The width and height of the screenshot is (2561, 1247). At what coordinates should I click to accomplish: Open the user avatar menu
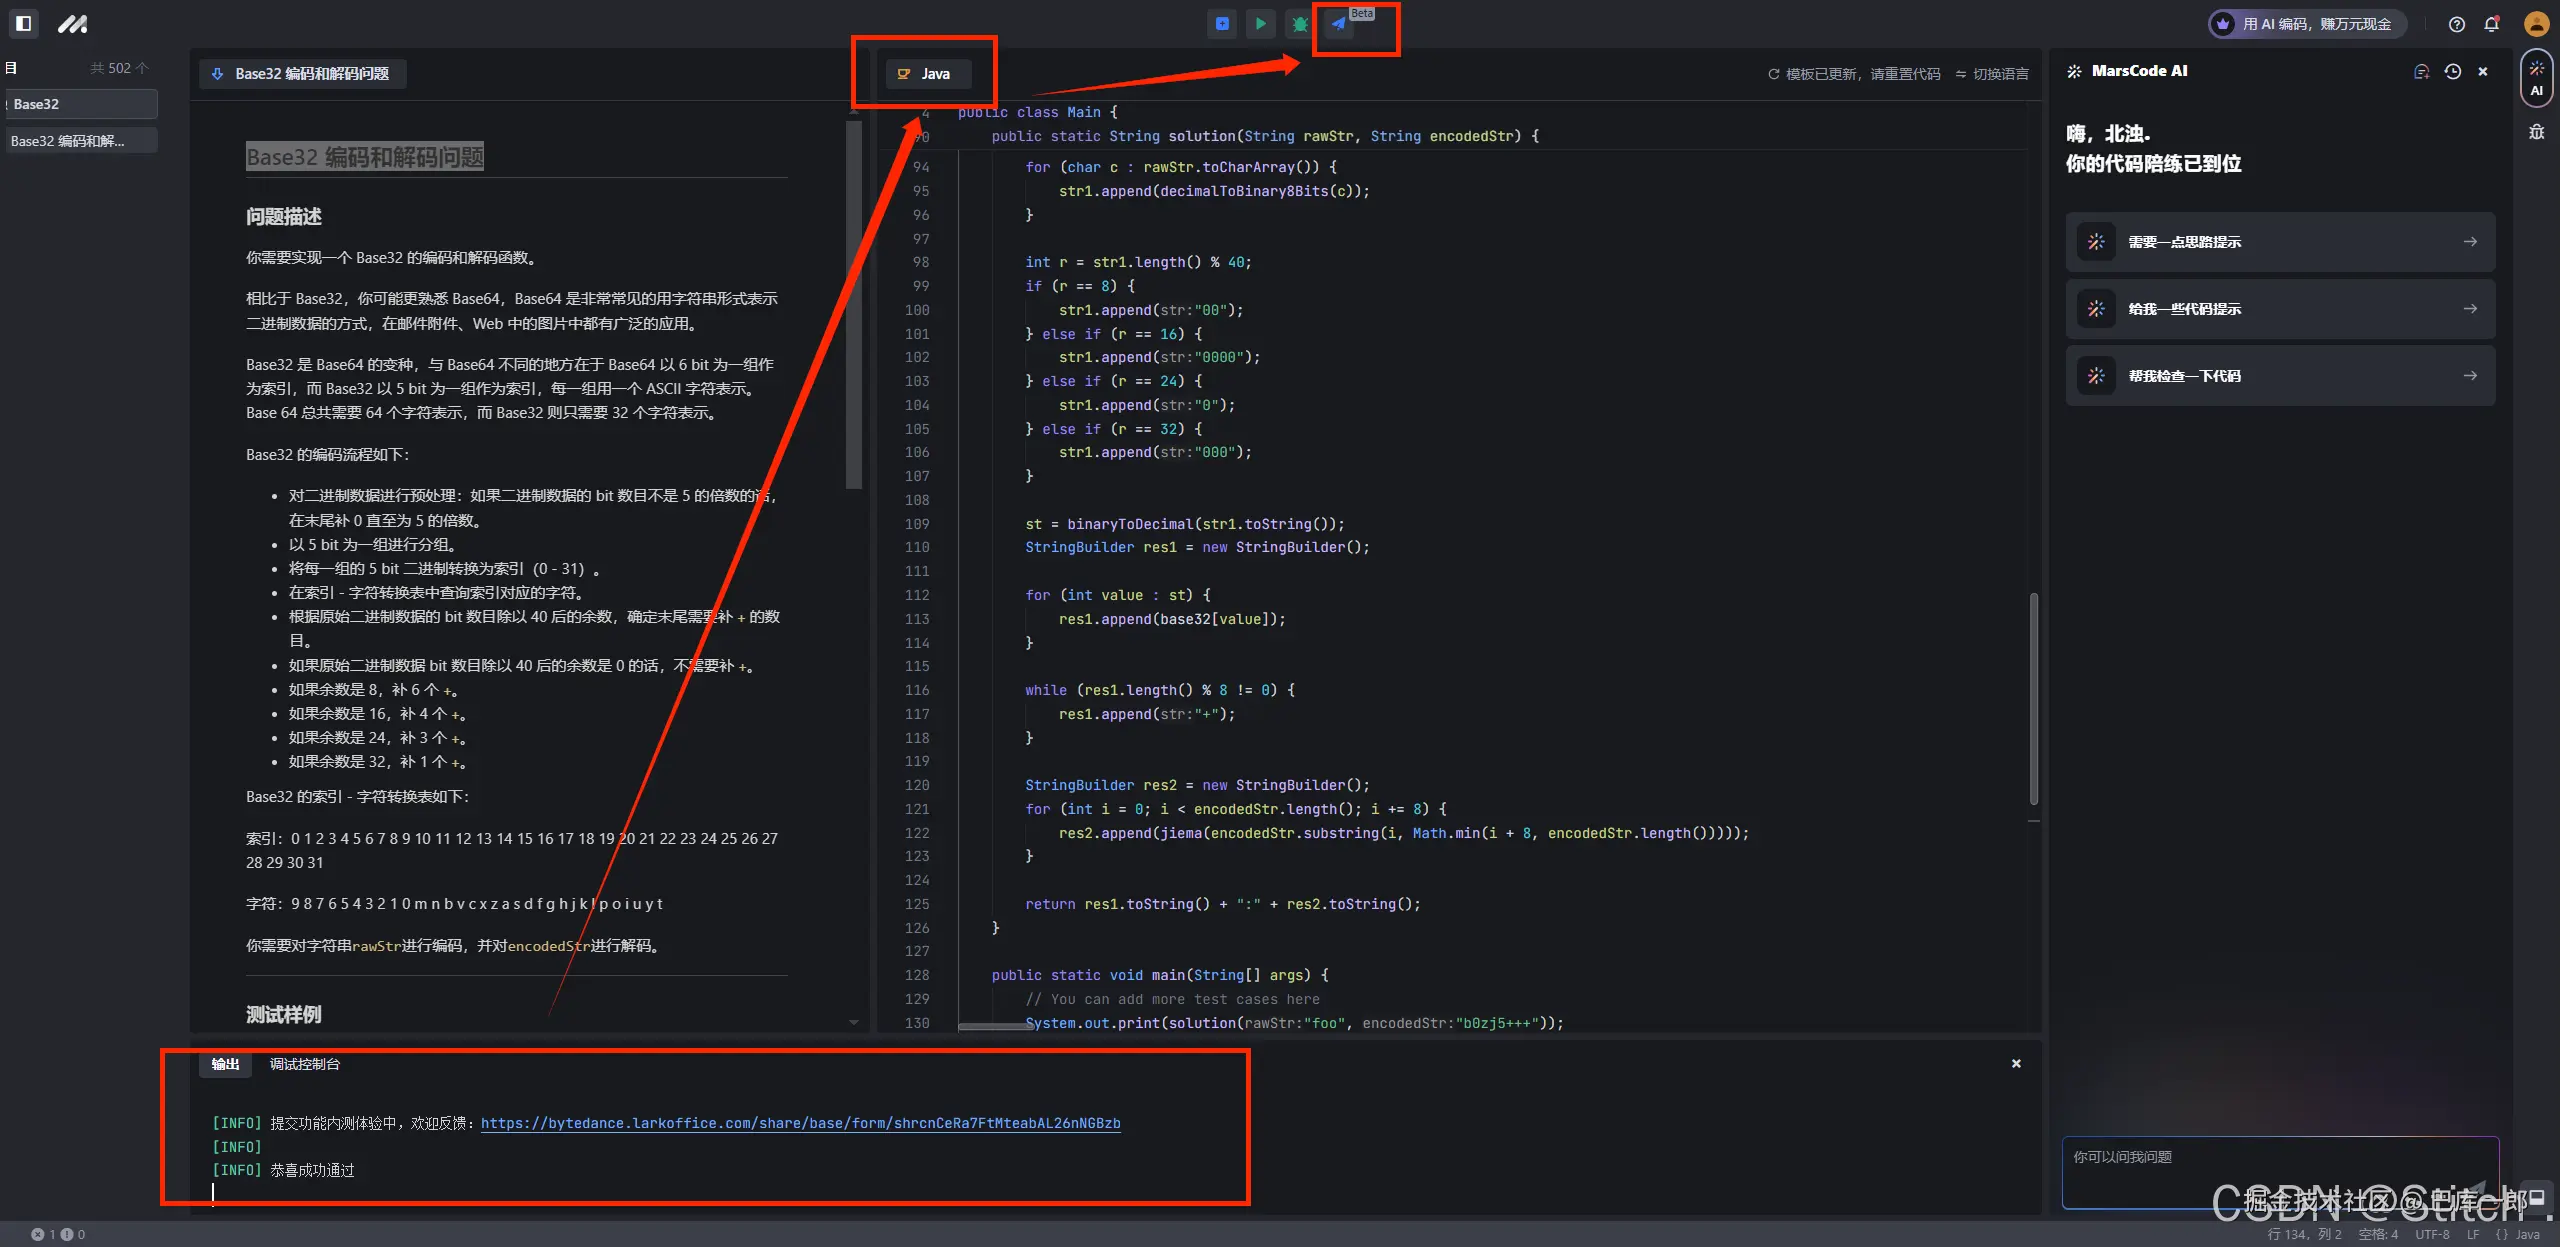pyautogui.click(x=2535, y=24)
